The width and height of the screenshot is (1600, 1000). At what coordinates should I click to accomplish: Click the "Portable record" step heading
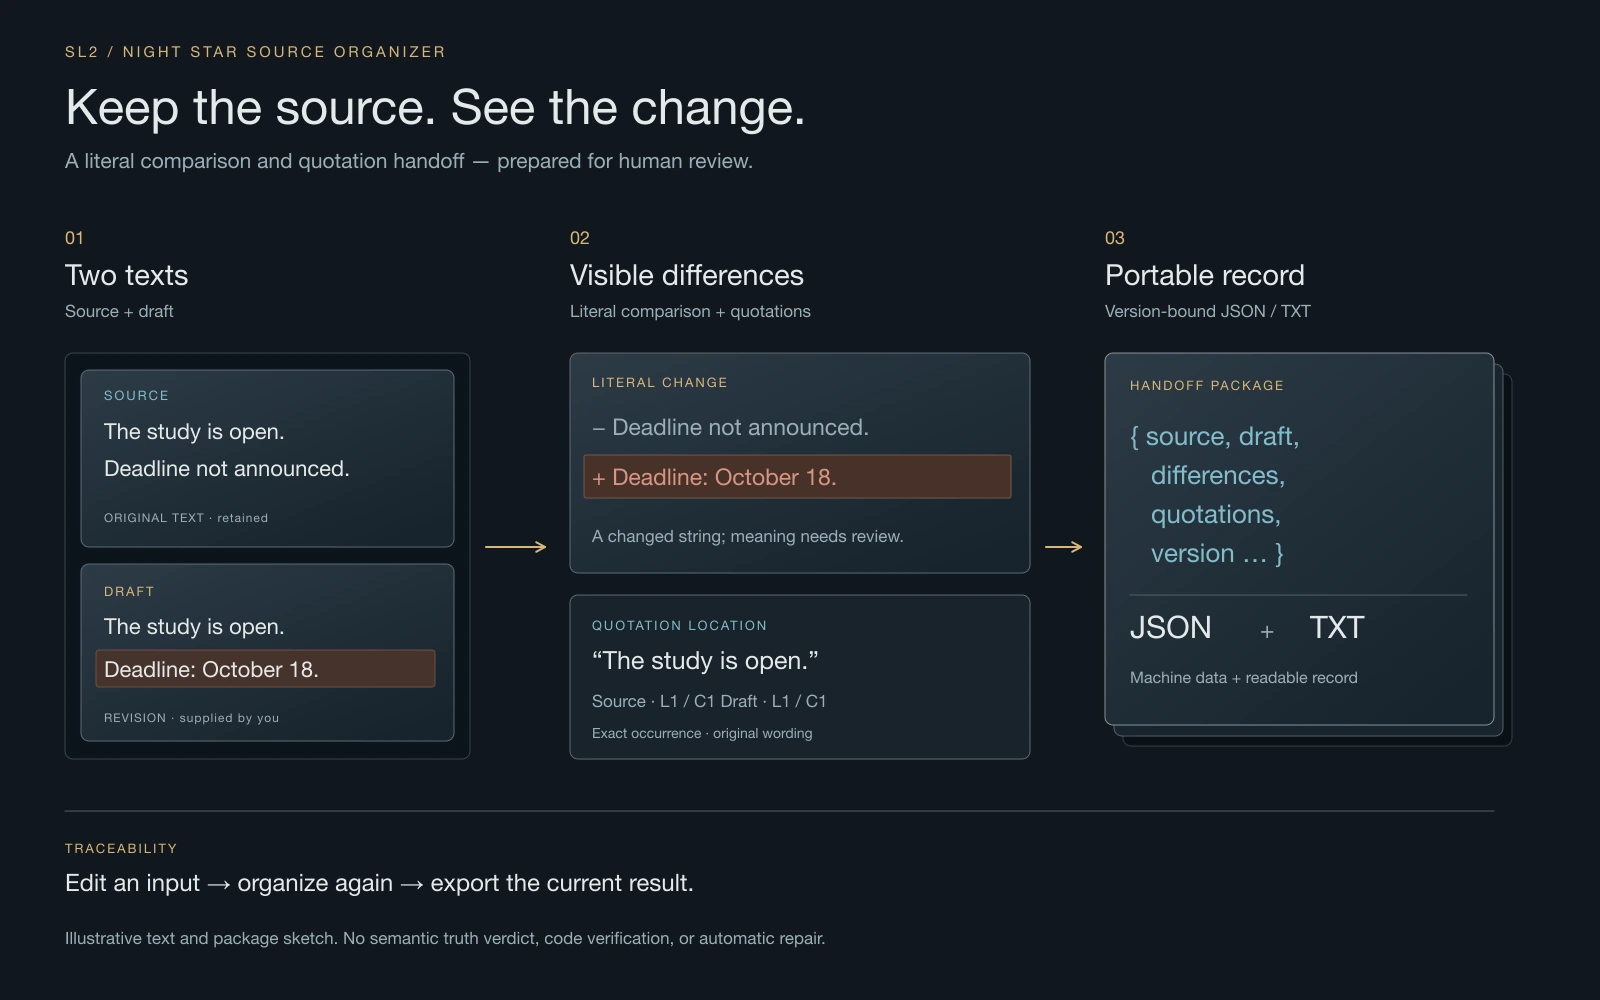(x=1205, y=275)
